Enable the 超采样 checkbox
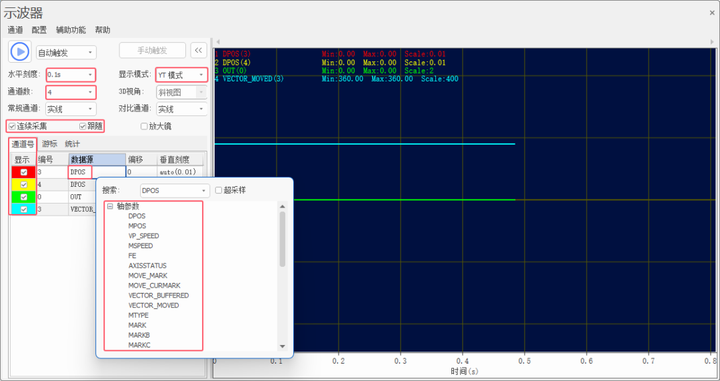 click(x=219, y=190)
